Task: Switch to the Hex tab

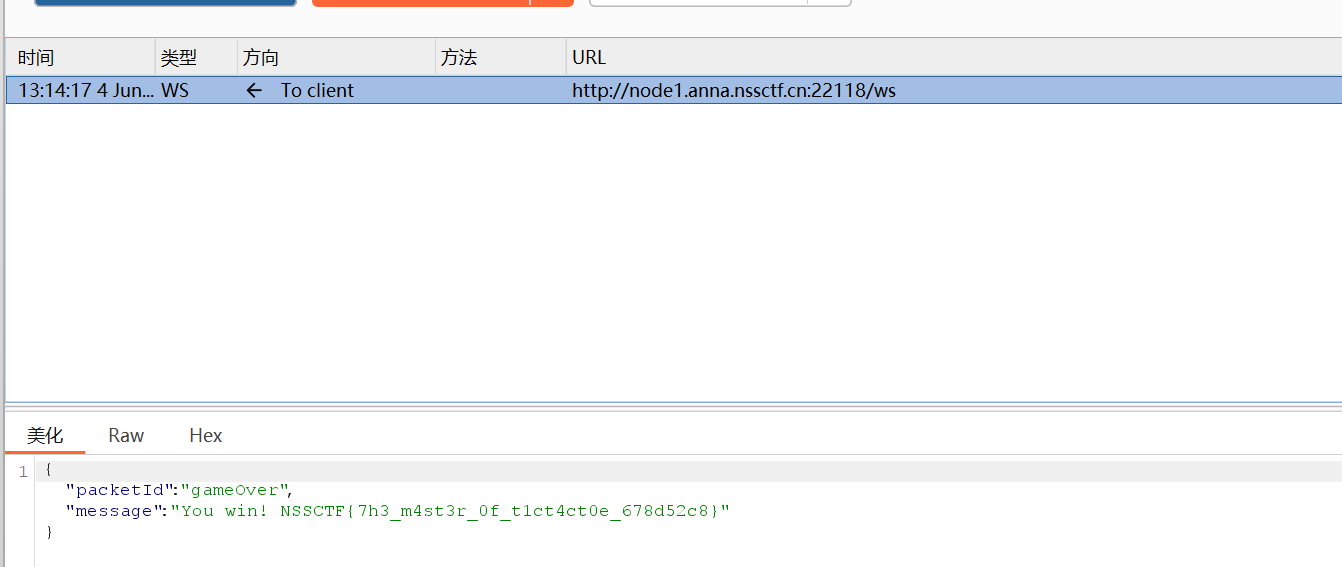Action: tap(206, 435)
